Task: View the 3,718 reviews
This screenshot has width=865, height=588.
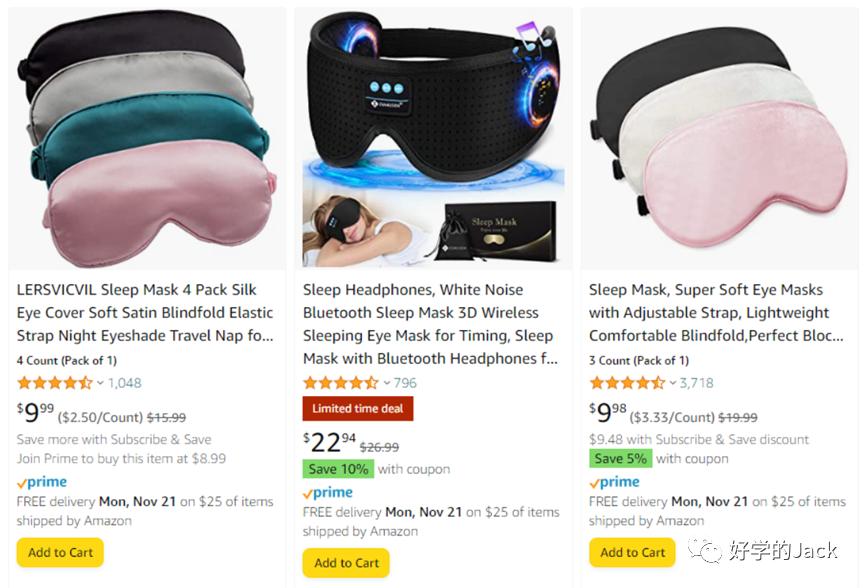Action: point(696,383)
